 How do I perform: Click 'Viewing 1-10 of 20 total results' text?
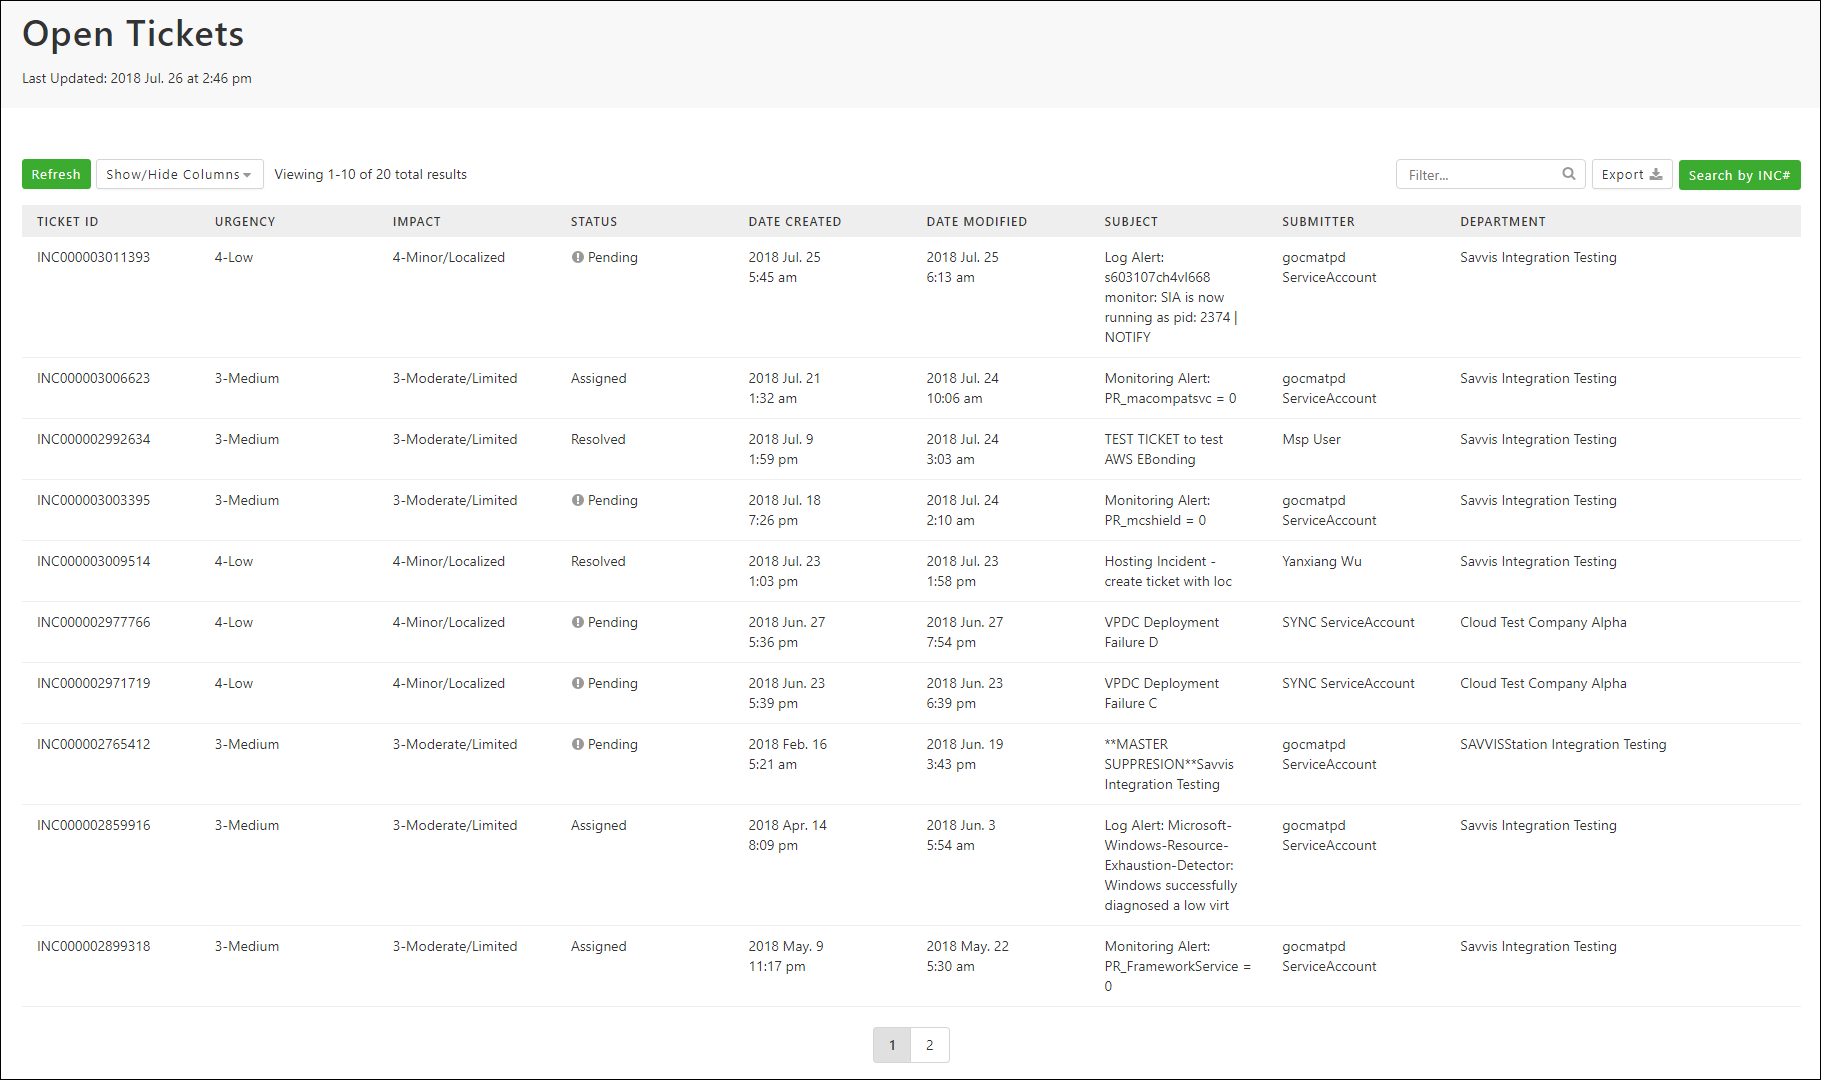[x=371, y=174]
